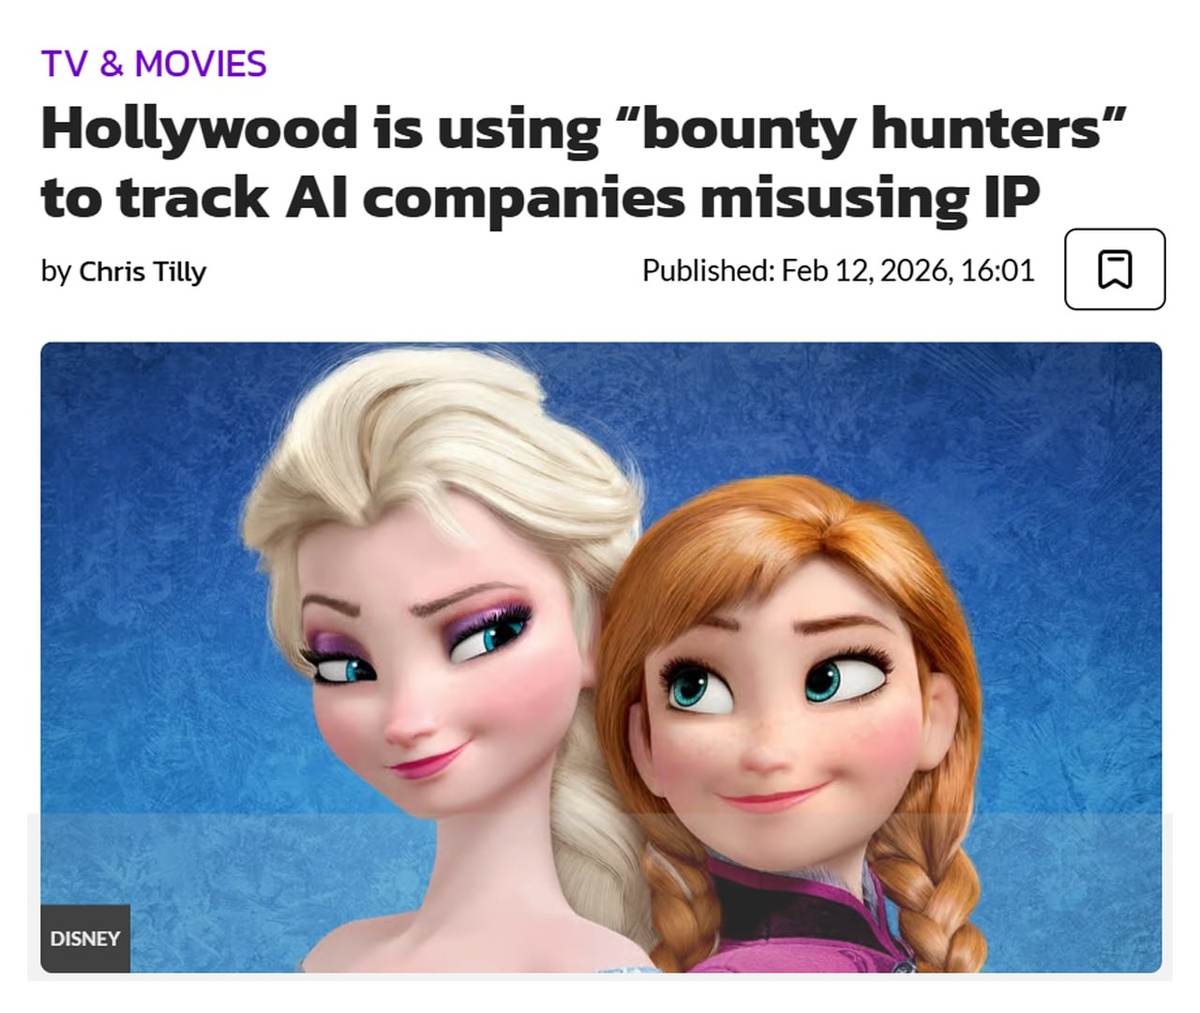Click the 16:01 publish time

click(x=997, y=270)
